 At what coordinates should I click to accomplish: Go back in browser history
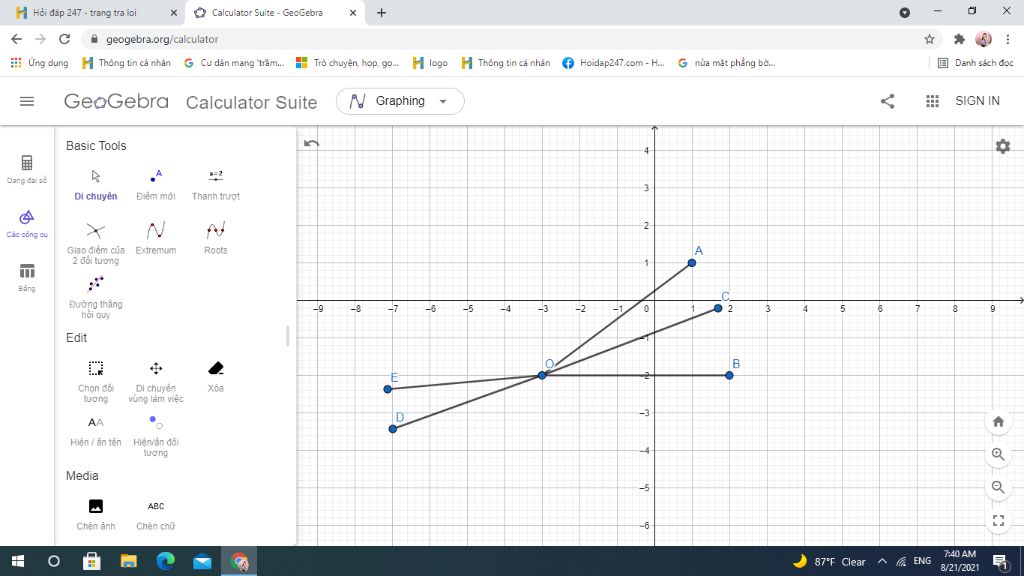pos(17,39)
